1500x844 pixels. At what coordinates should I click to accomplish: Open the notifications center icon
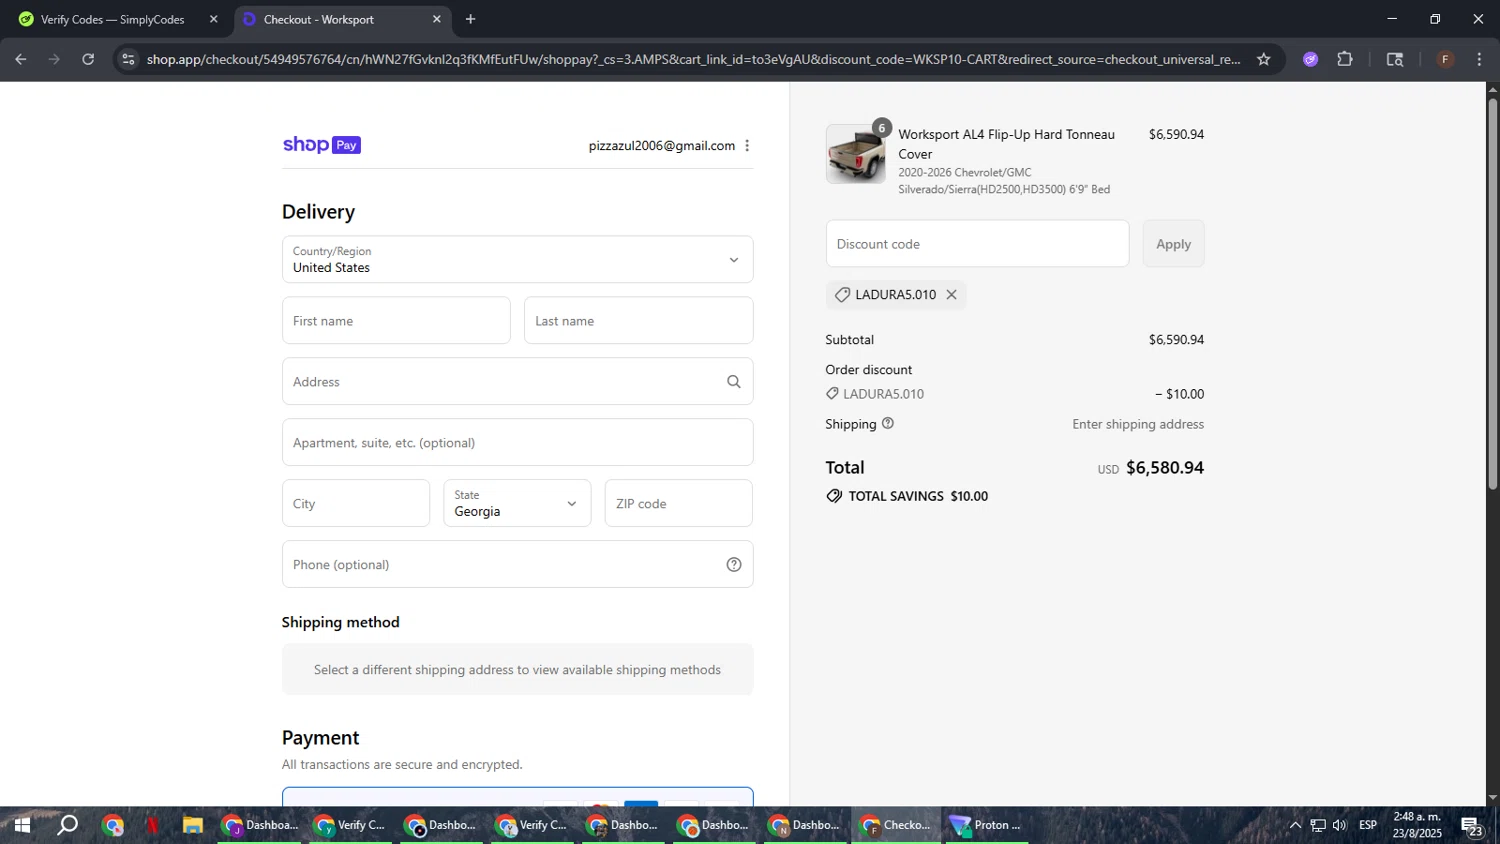[x=1472, y=826]
